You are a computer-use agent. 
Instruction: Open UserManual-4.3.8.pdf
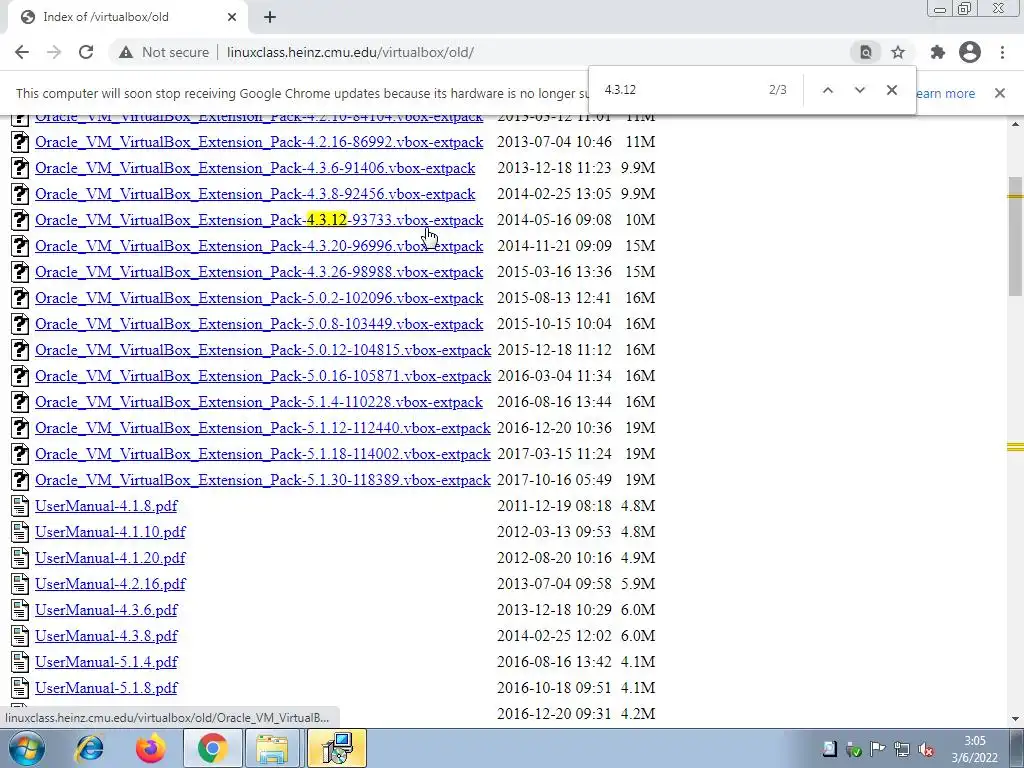(x=106, y=636)
